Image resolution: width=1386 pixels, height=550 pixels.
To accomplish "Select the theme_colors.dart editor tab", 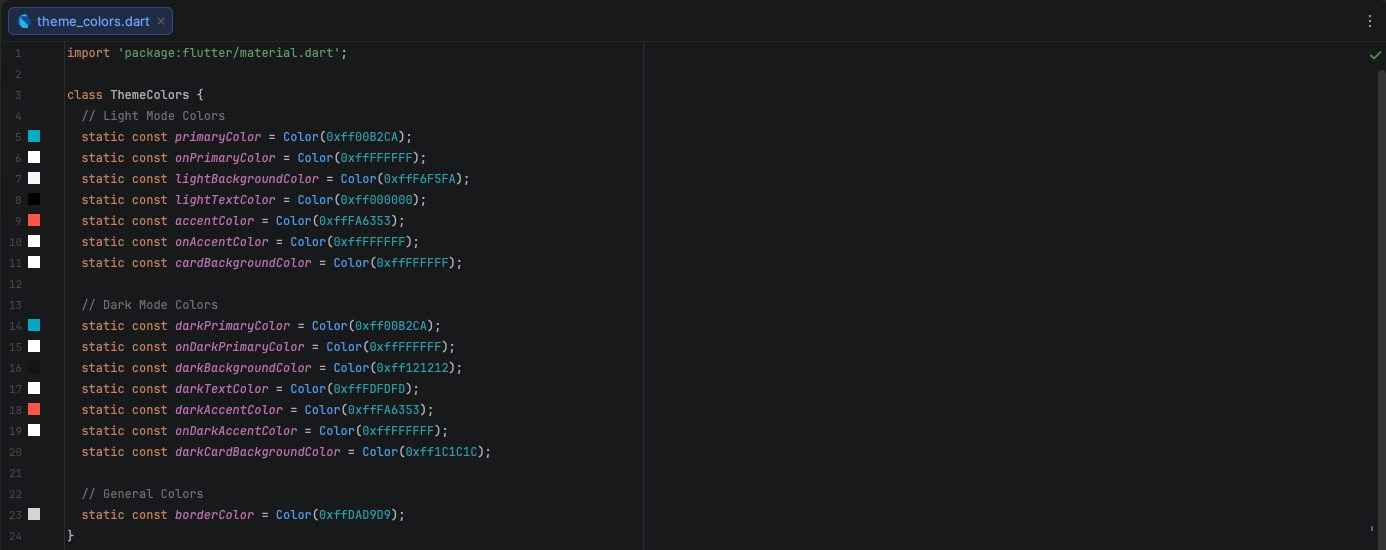I will coord(90,21).
